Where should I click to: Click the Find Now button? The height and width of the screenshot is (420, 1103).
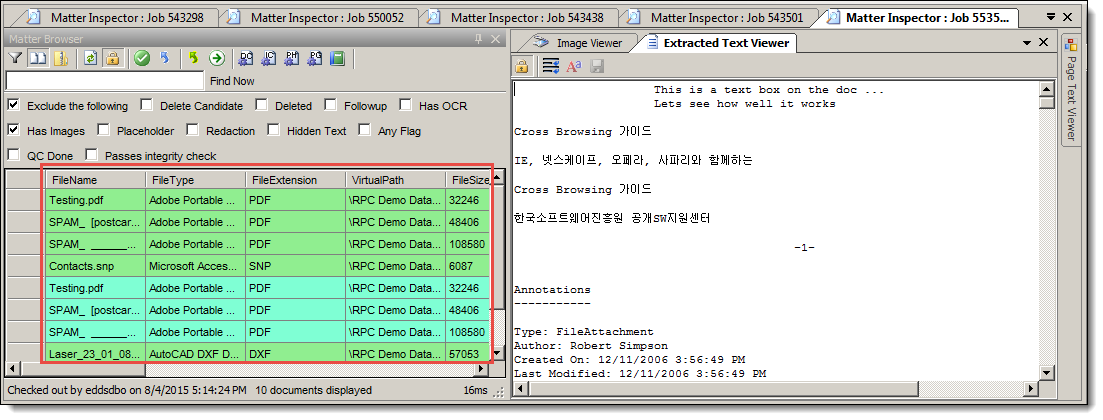[232, 81]
